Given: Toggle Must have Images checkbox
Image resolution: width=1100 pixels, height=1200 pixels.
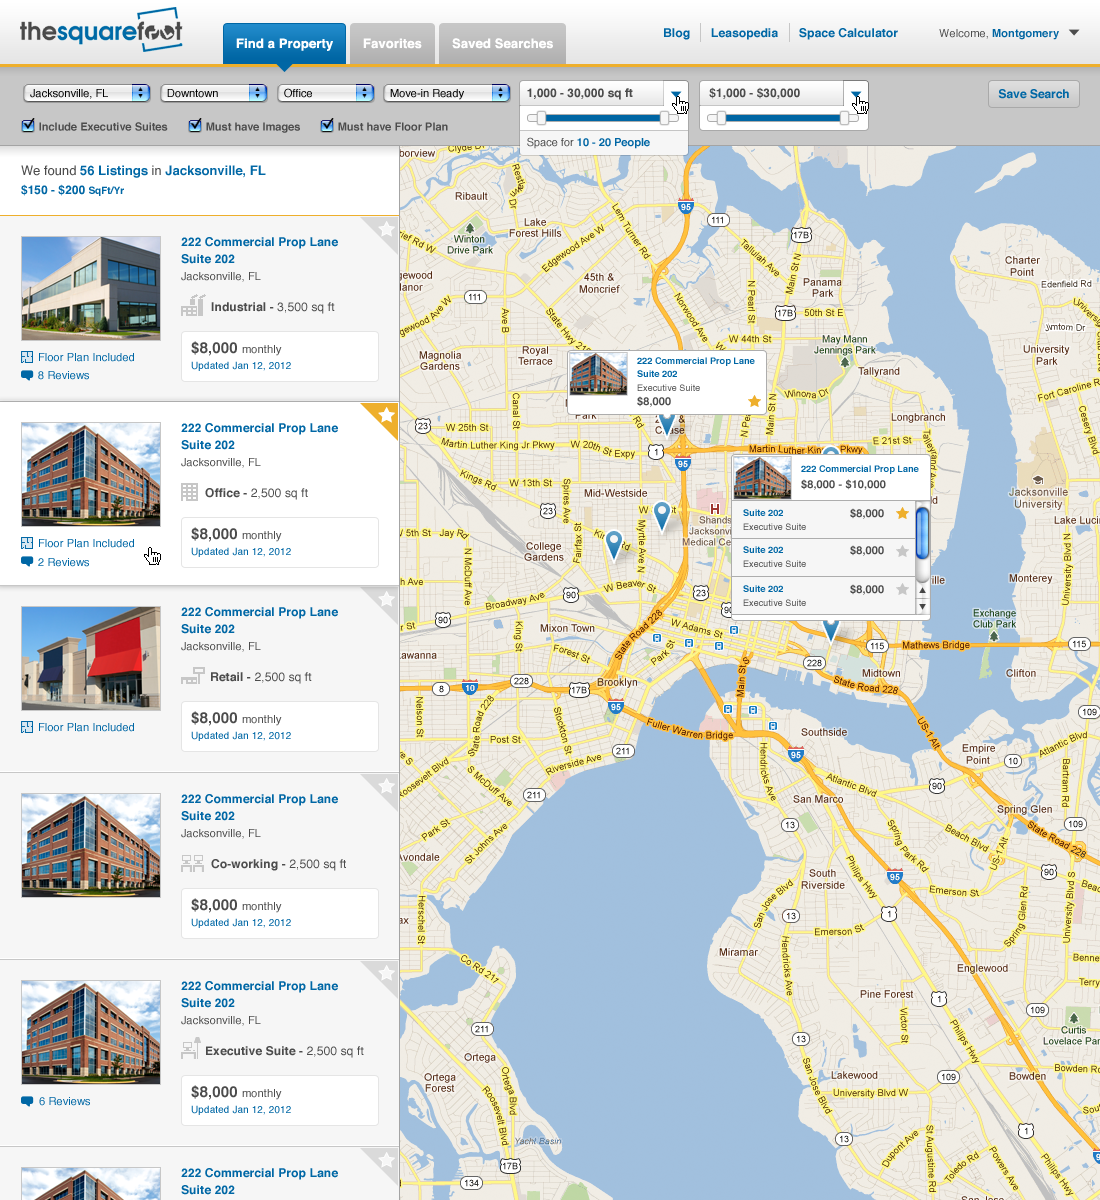Looking at the screenshot, I should coord(194,126).
